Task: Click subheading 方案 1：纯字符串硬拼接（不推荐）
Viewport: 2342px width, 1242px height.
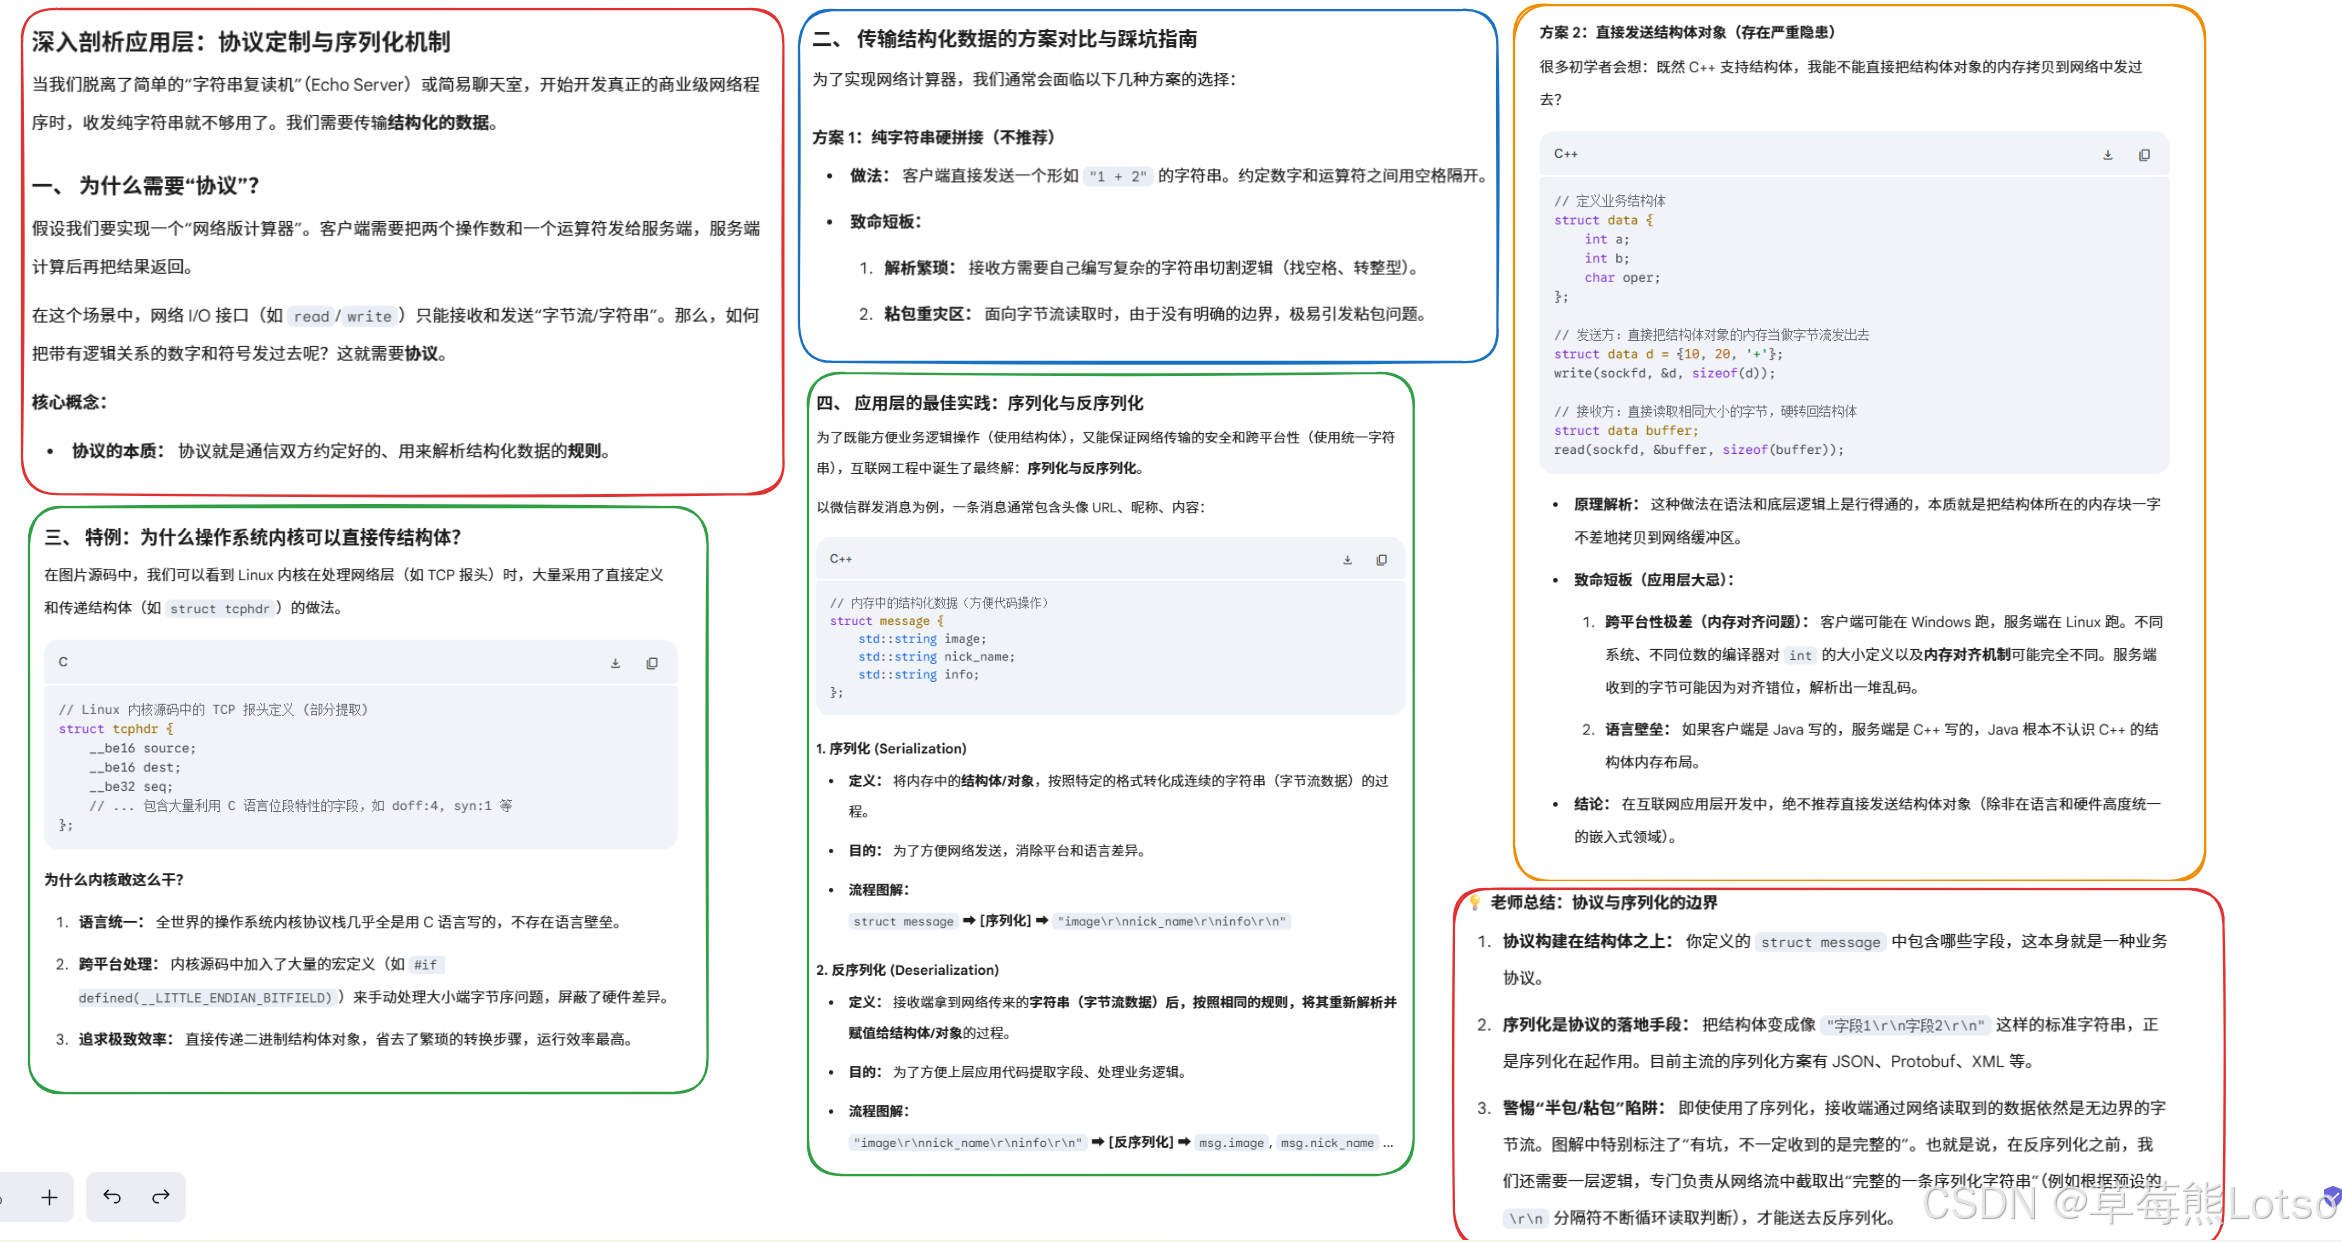Action: 934,137
